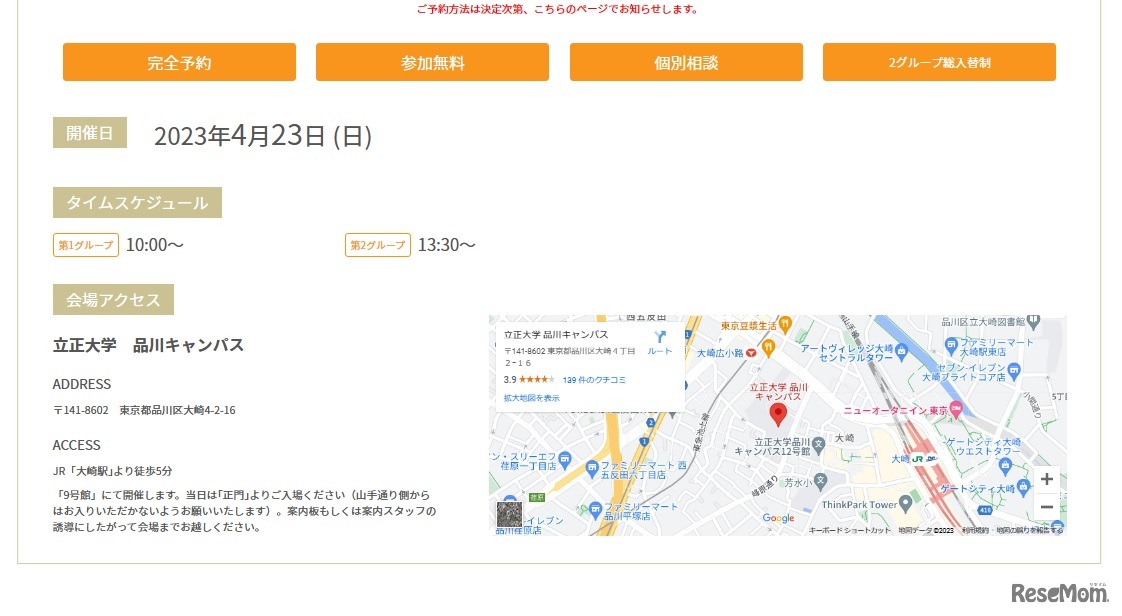
Task: Click the 芳水小 school marker
Action: point(821,481)
